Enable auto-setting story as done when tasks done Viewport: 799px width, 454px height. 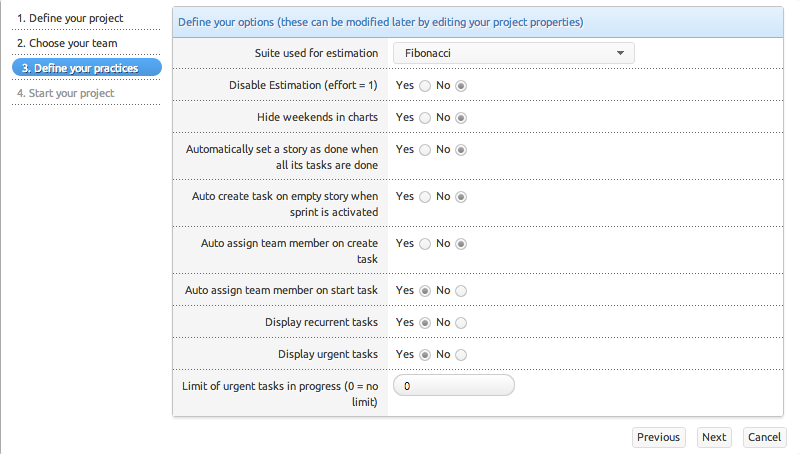pos(425,150)
